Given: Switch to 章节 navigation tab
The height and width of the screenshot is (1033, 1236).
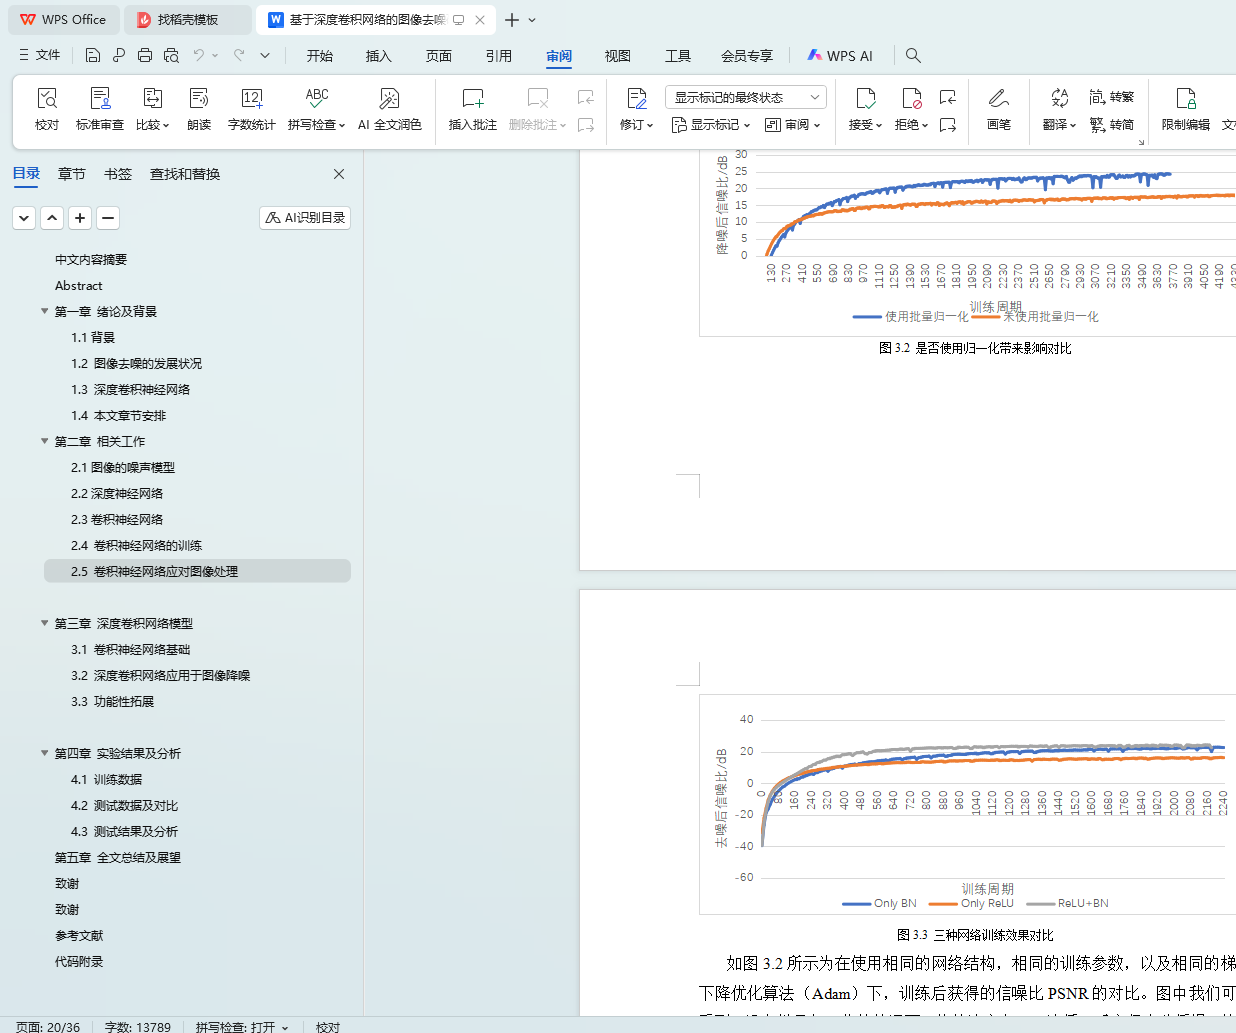Looking at the screenshot, I should click(x=72, y=174).
